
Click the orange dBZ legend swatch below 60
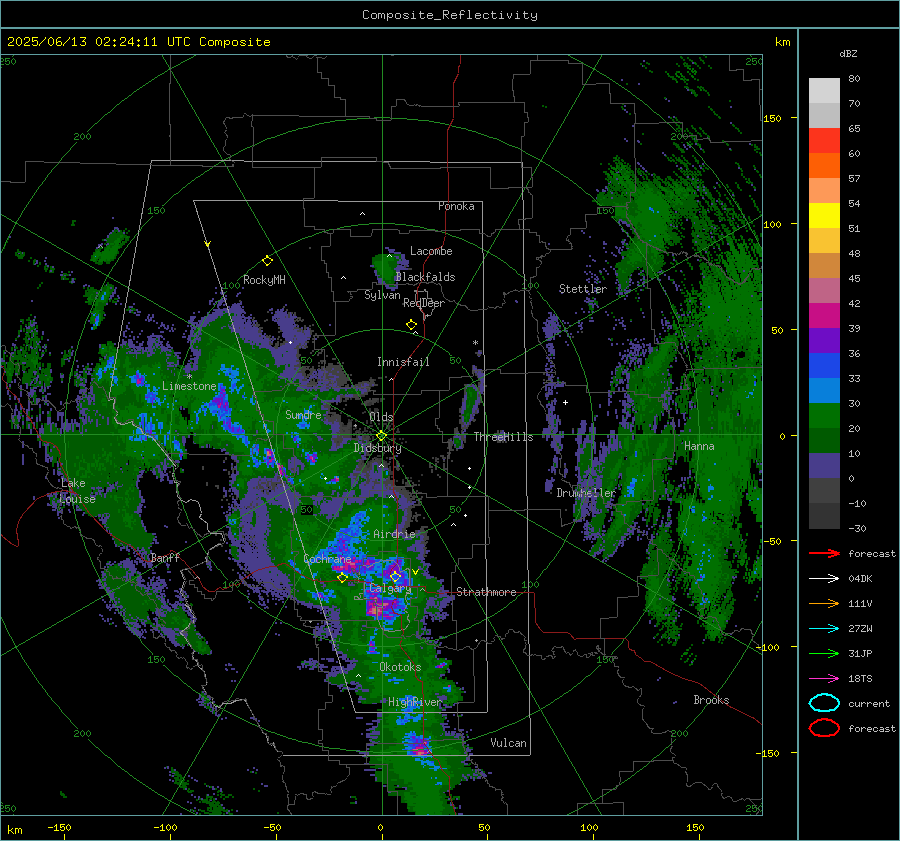point(824,166)
